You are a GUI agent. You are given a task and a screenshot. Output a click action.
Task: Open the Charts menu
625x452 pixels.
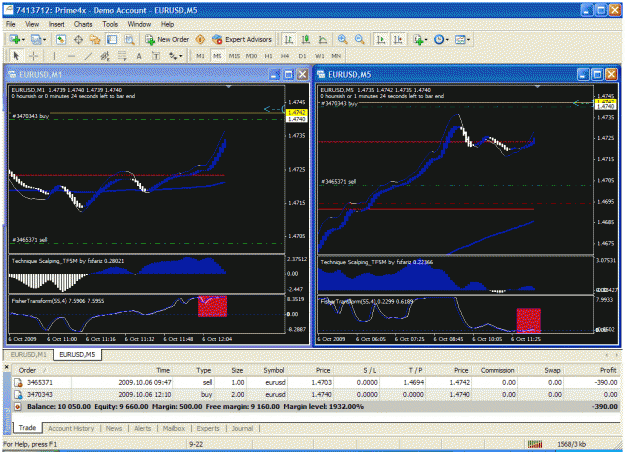coord(83,24)
